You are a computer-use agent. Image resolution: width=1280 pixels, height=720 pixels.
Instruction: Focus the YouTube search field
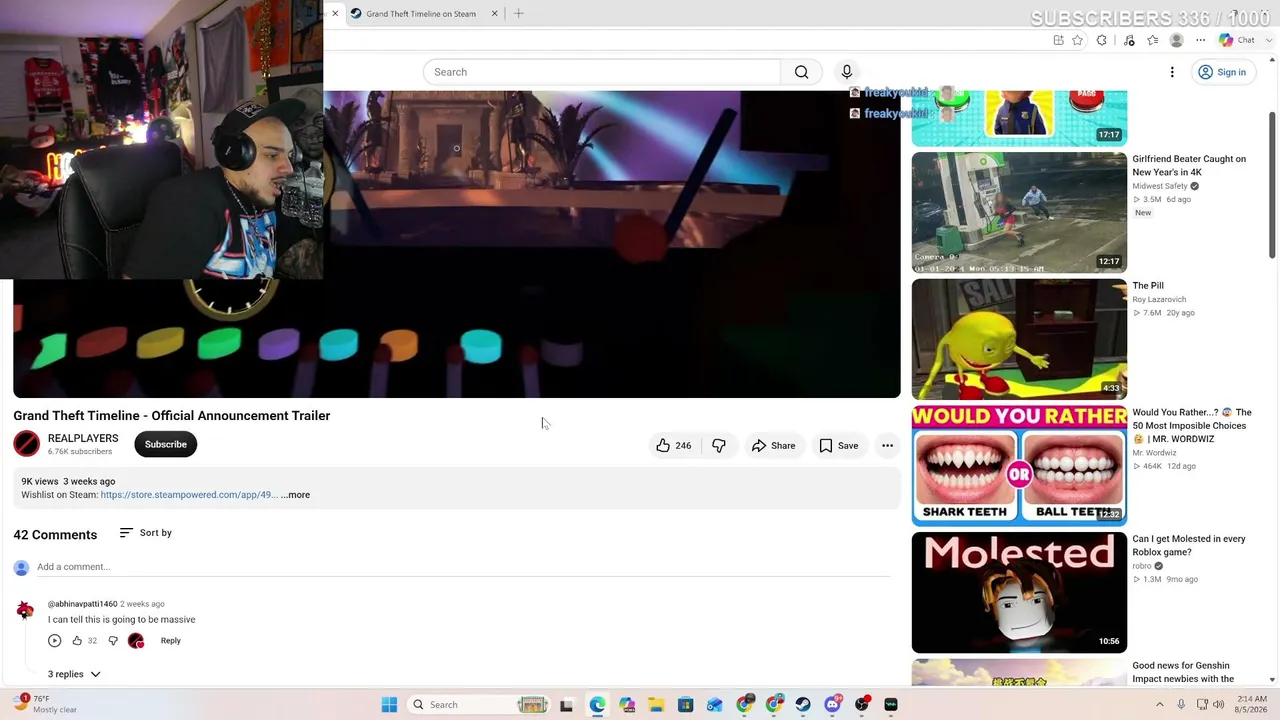tap(602, 72)
